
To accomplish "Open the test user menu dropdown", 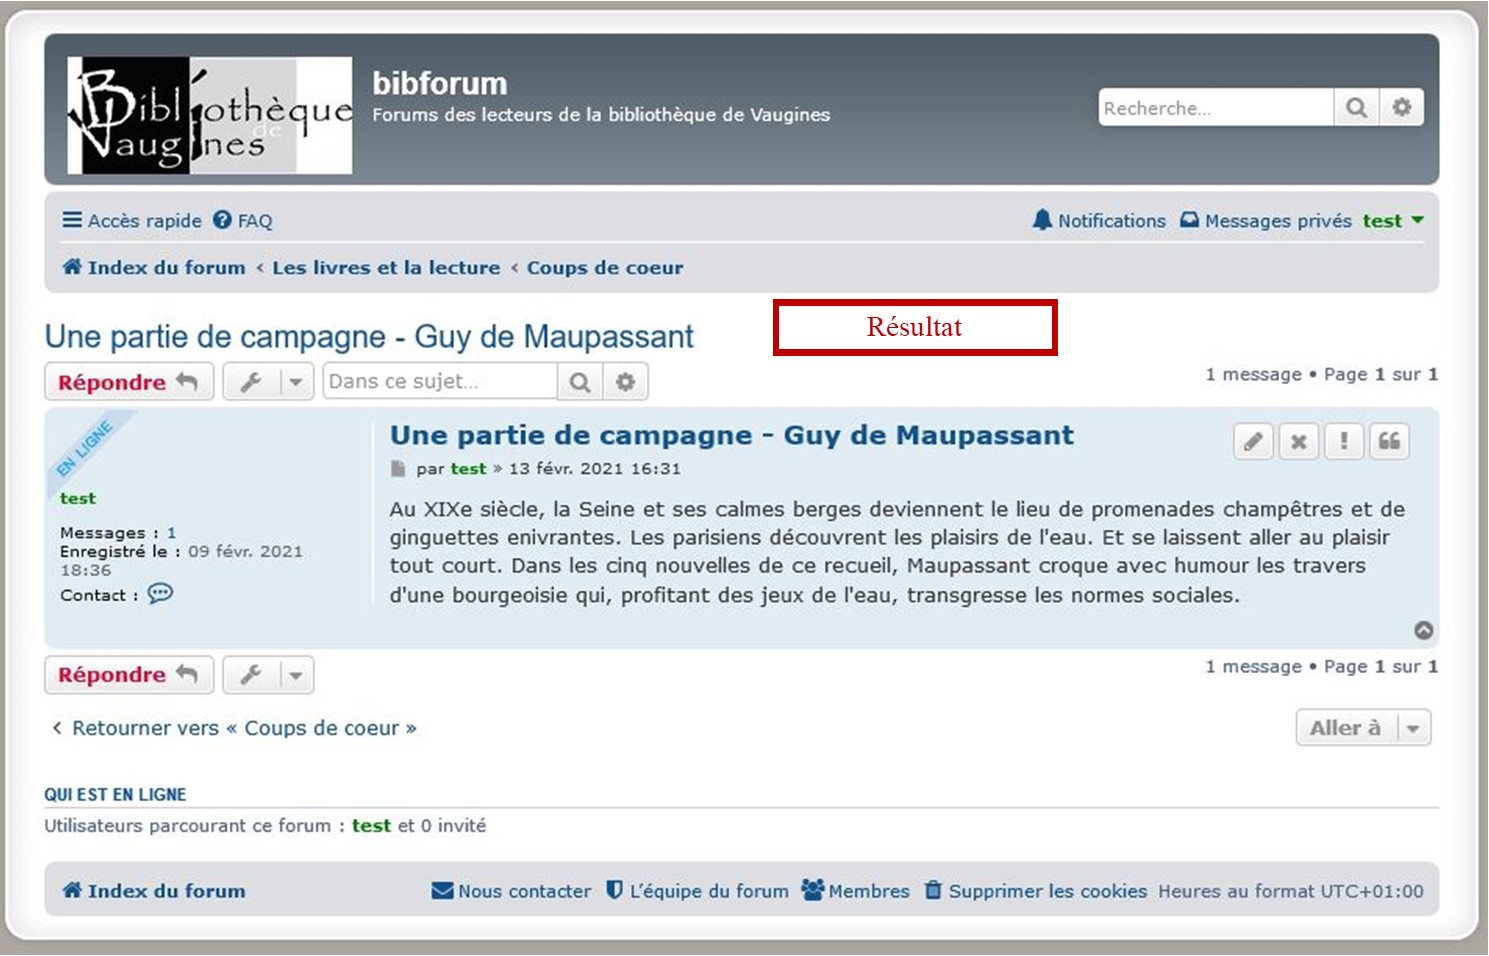I will pyautogui.click(x=1393, y=221).
